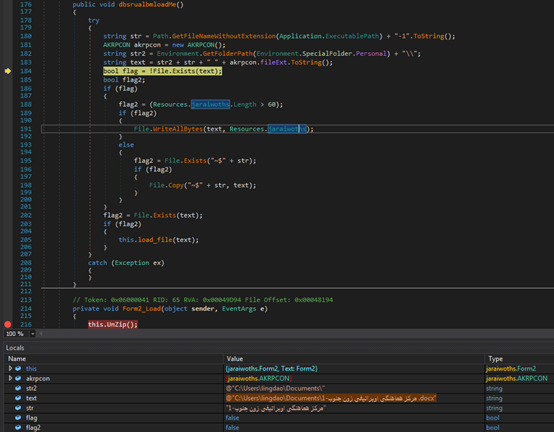The width and height of the screenshot is (554, 432).
Task: Click the Name column header in Locals
Action: coord(17,359)
